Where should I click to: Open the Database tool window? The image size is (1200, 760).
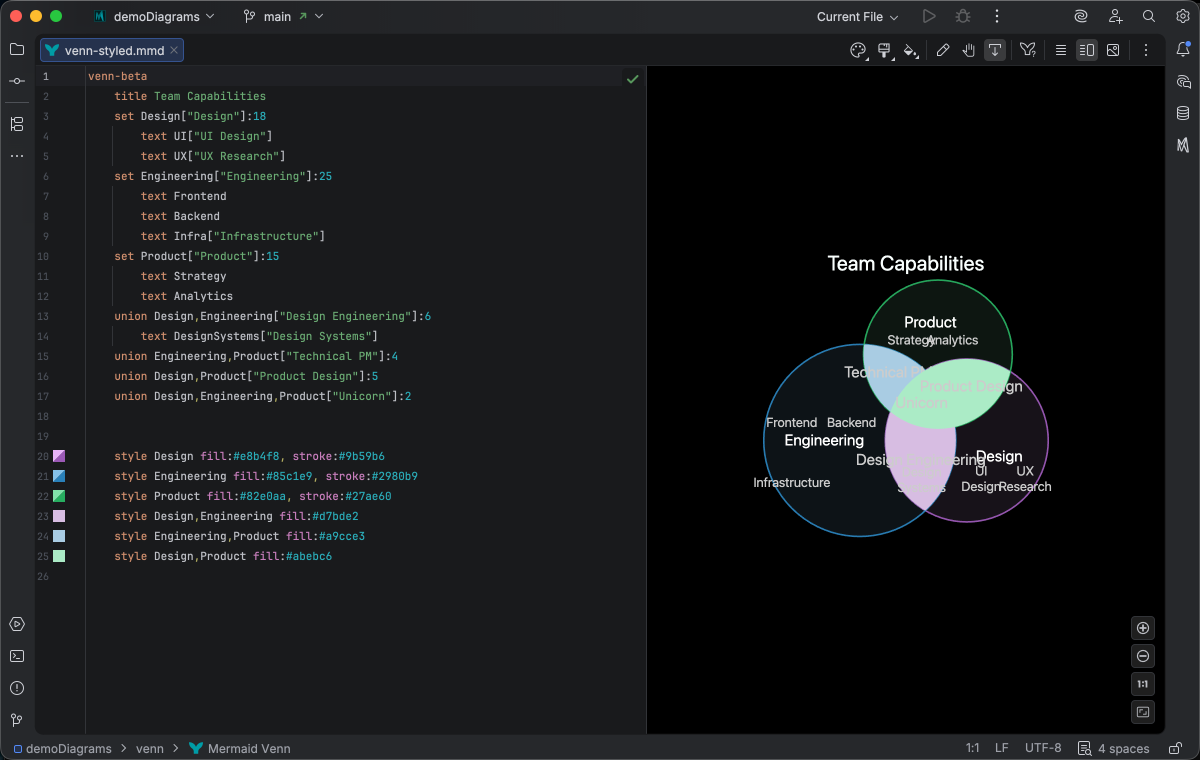pyautogui.click(x=1183, y=113)
